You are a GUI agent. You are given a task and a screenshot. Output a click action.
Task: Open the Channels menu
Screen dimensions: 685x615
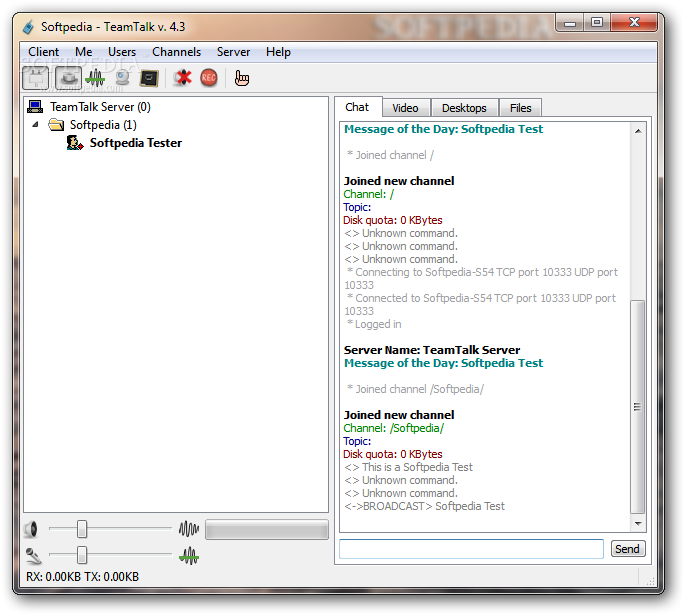click(x=176, y=52)
